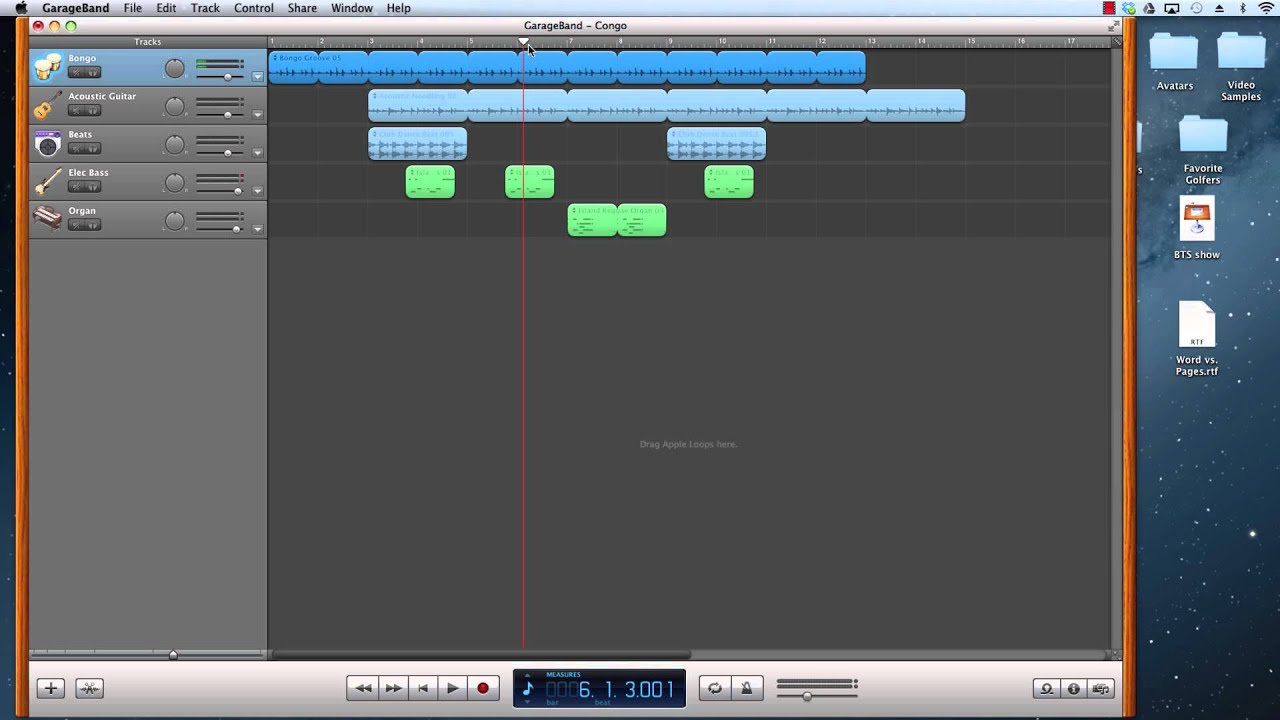Solo the Bongo track with headphones button

93,73
